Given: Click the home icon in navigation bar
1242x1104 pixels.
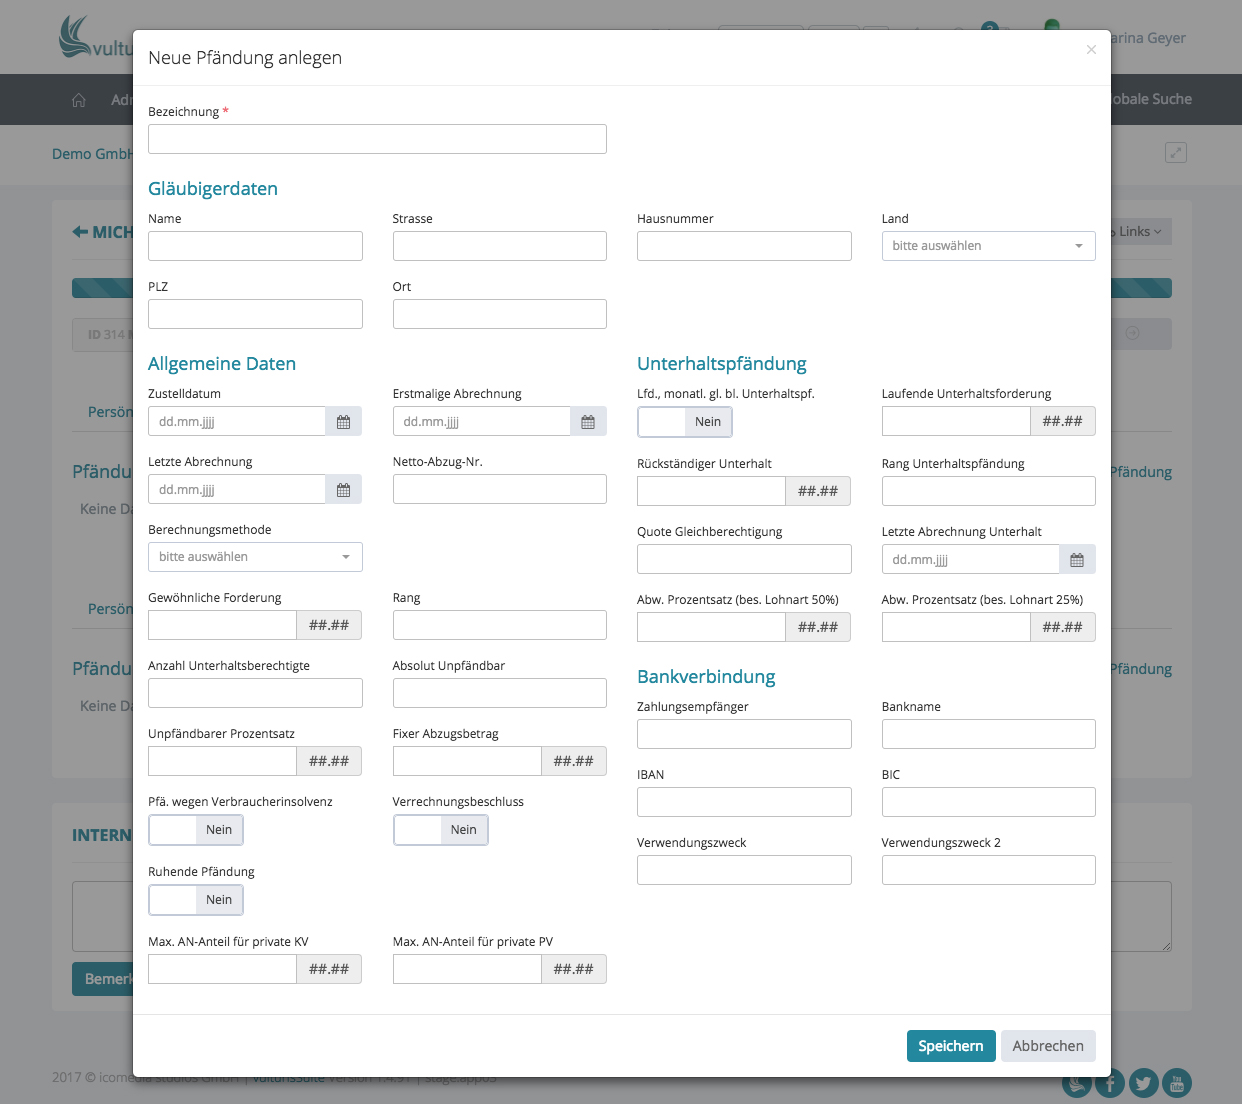Looking at the screenshot, I should pos(79,100).
